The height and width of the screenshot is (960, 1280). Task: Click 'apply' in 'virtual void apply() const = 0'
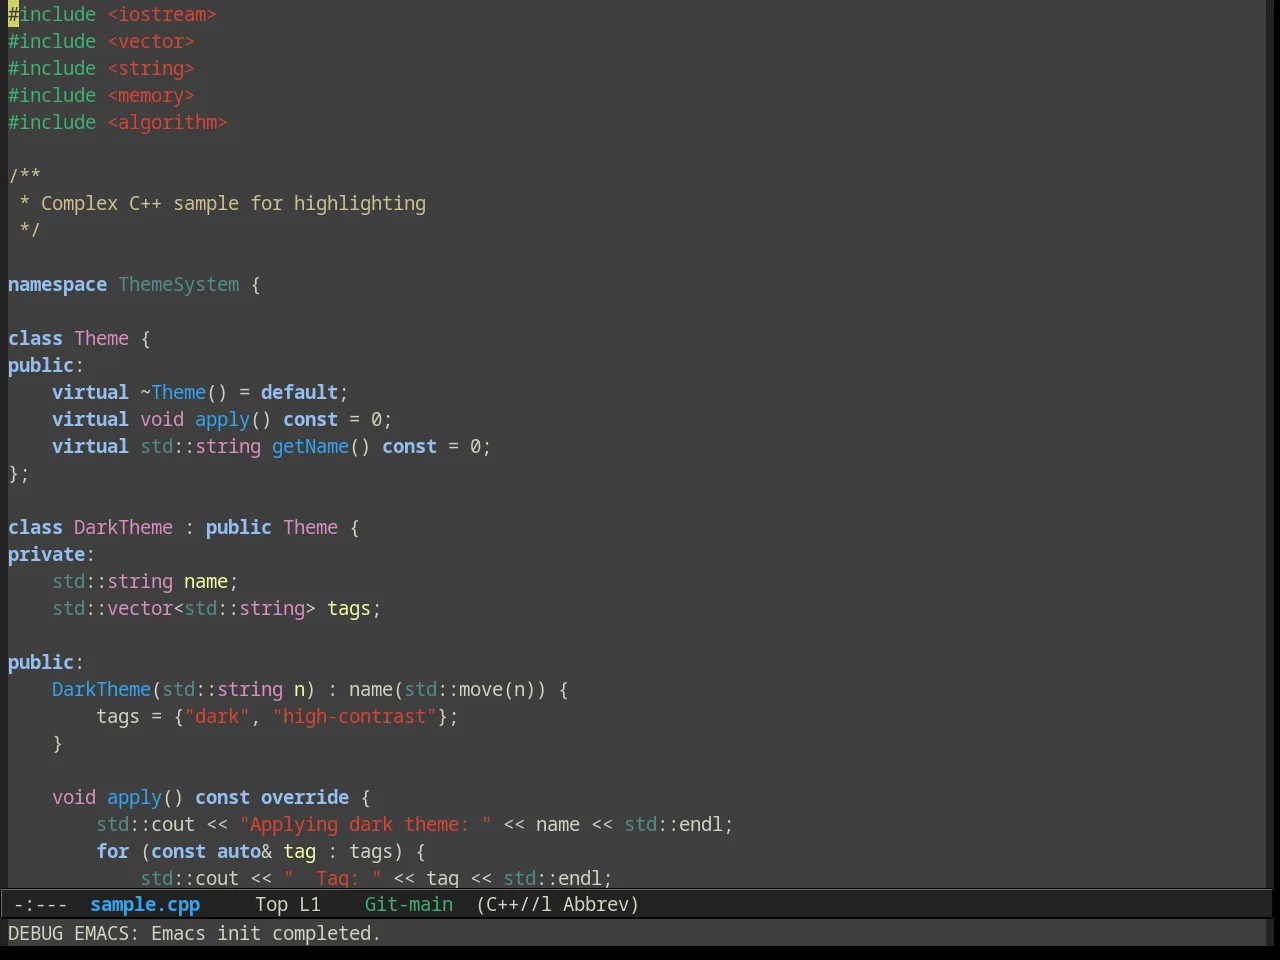coord(222,420)
